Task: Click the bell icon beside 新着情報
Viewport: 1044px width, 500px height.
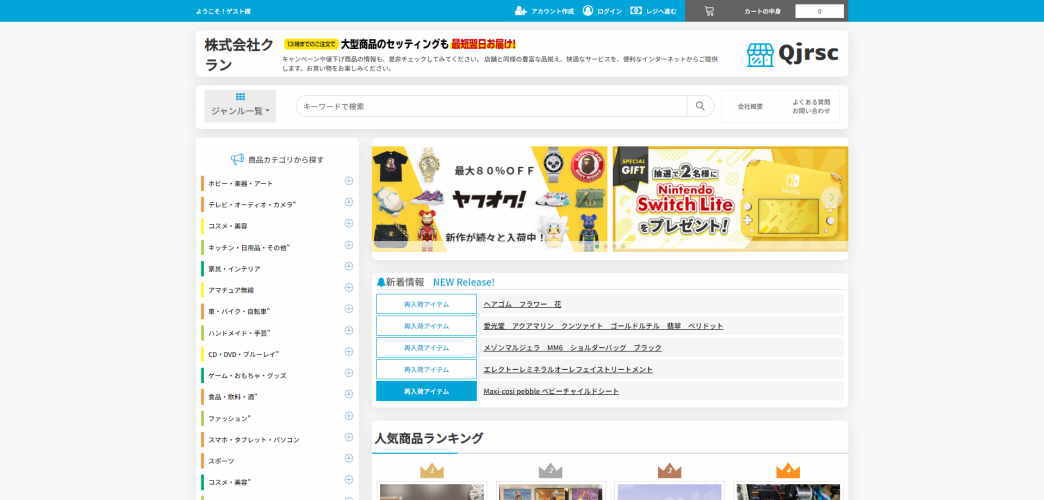Action: (x=381, y=282)
